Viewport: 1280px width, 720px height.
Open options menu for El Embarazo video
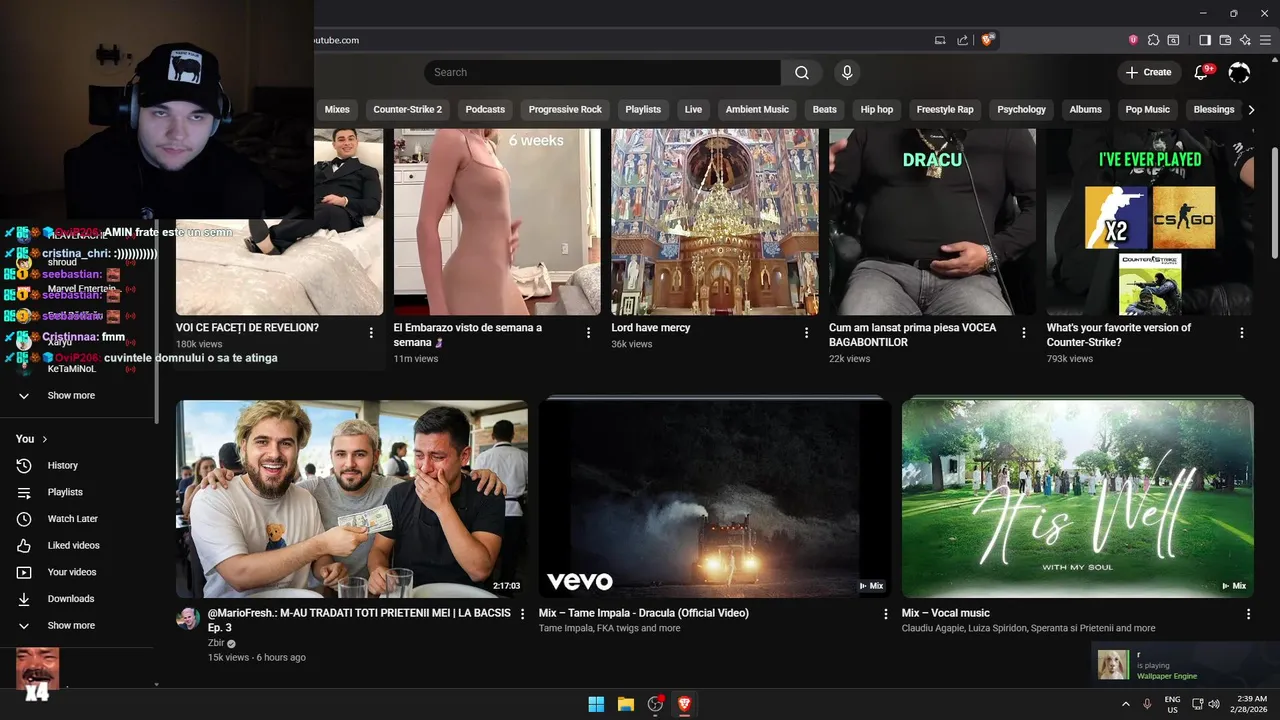coord(588,333)
